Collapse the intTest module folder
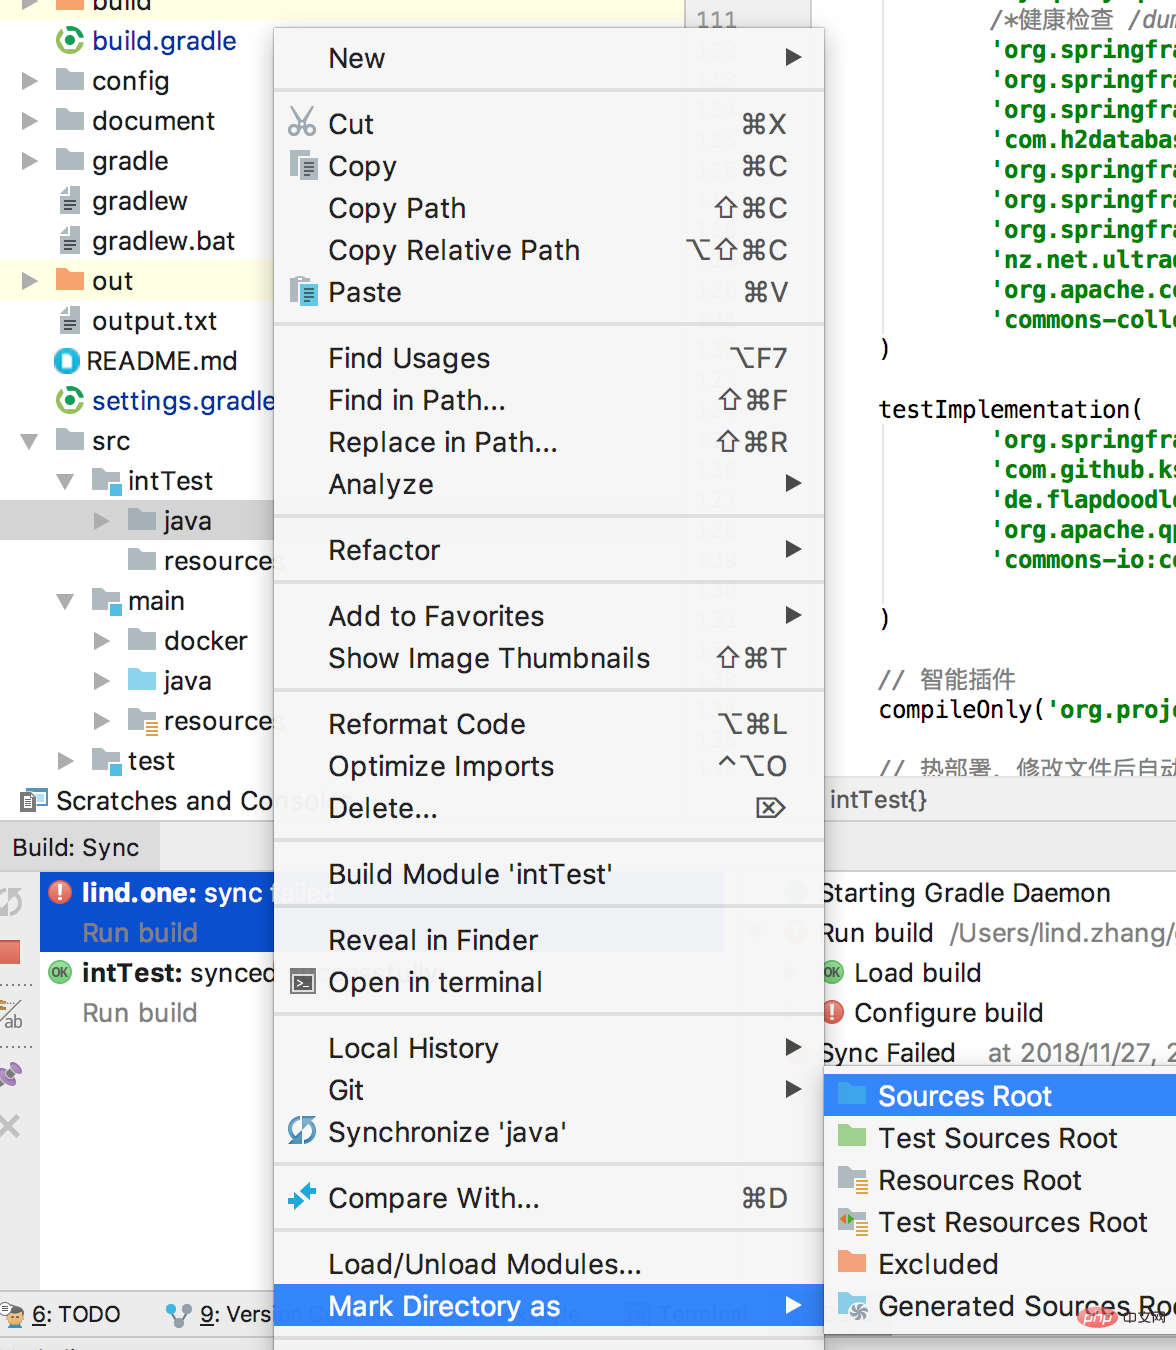This screenshot has width=1176, height=1350. tap(66, 481)
